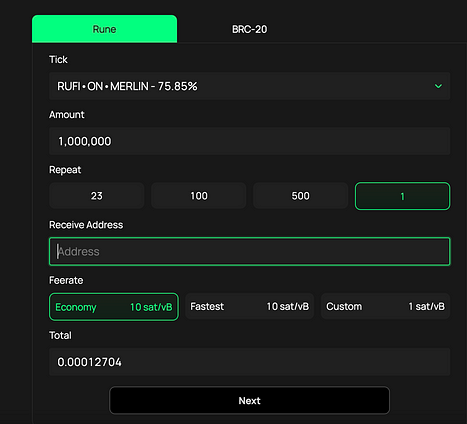This screenshot has width=467, height=424.
Task: Click the Tick label
Action: (58, 59)
